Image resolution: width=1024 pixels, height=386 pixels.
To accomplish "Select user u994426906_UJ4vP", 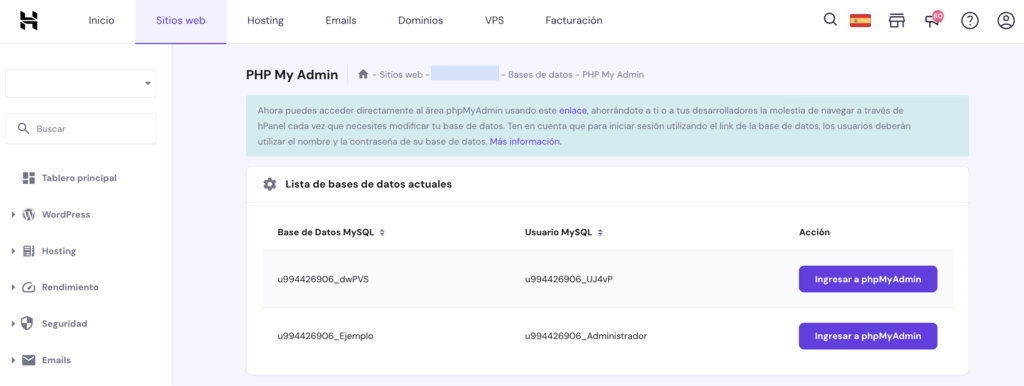I will click(x=569, y=280).
